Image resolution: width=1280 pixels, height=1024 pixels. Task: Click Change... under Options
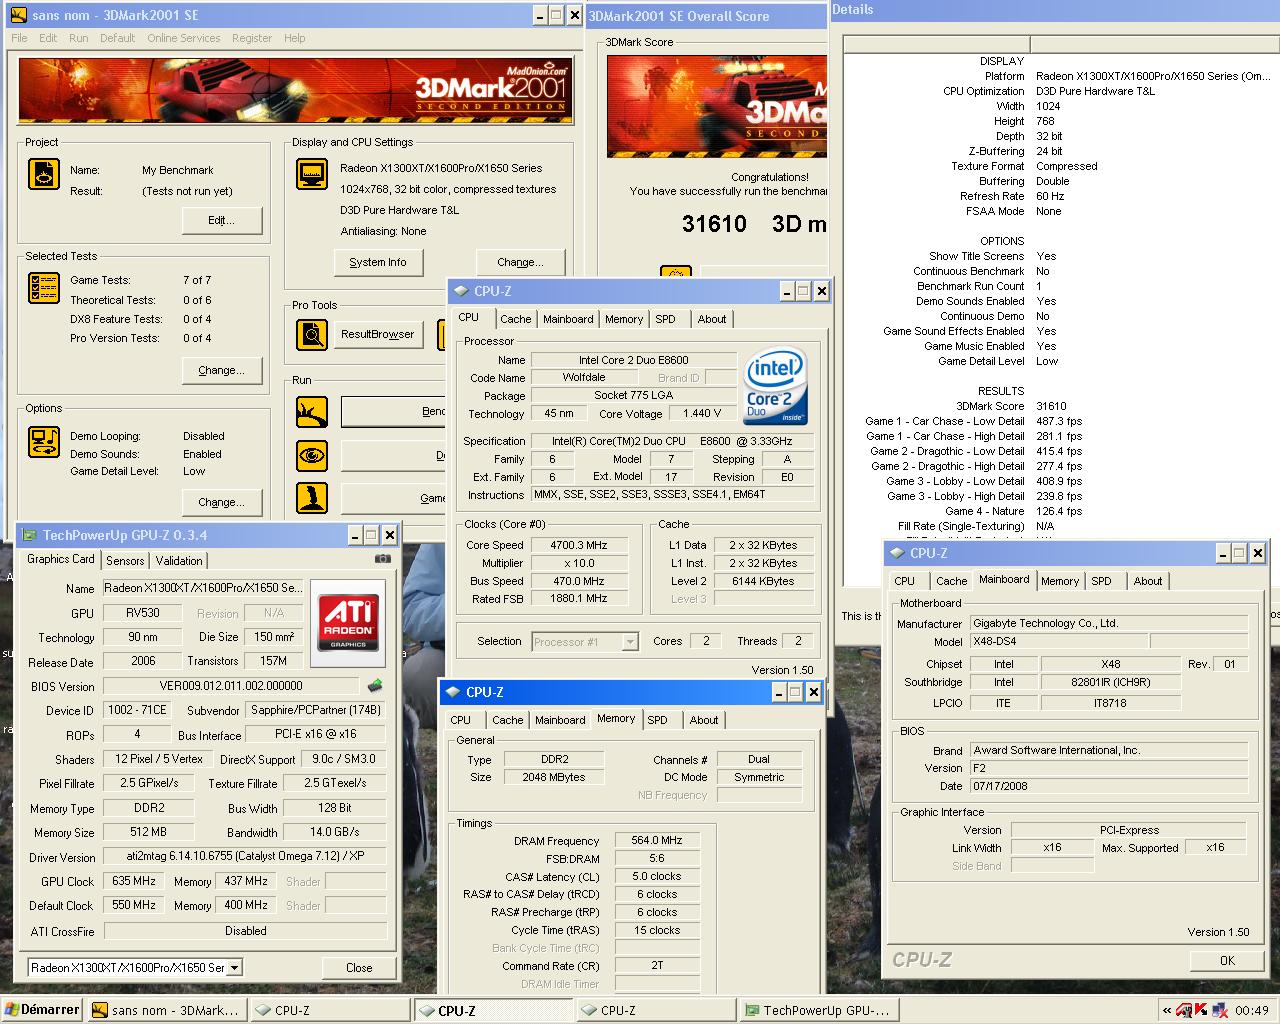[x=222, y=502]
